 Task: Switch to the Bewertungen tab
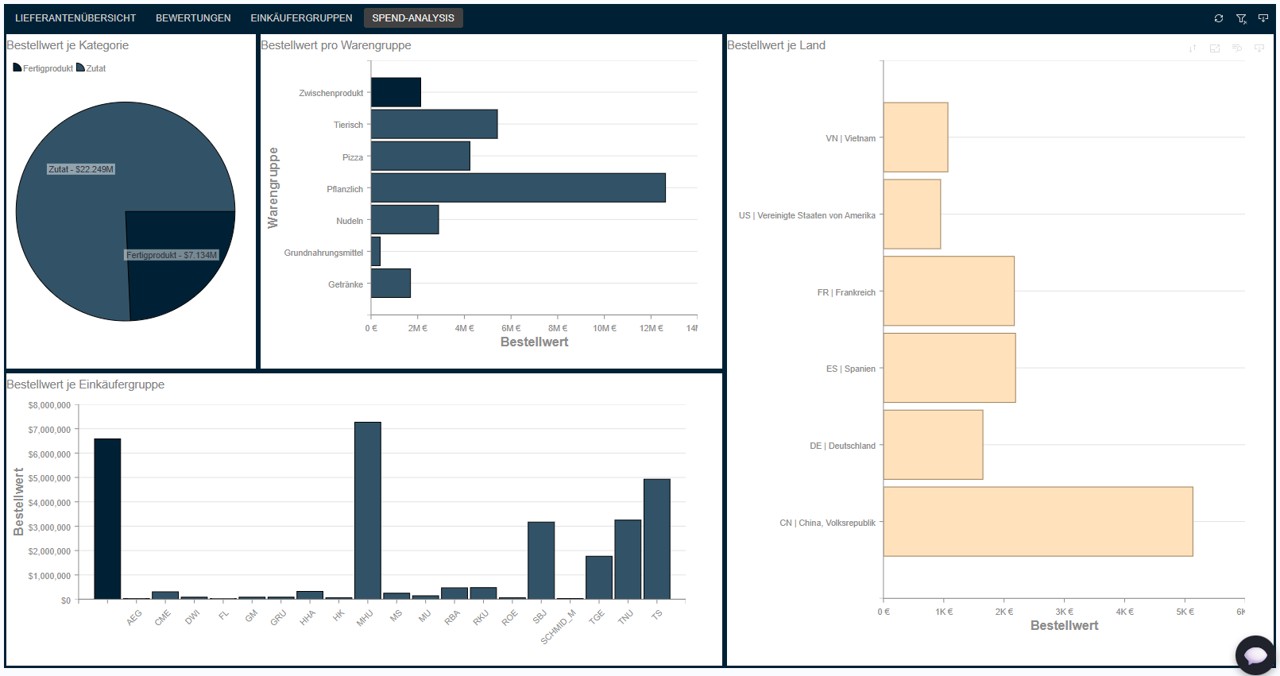pyautogui.click(x=193, y=18)
